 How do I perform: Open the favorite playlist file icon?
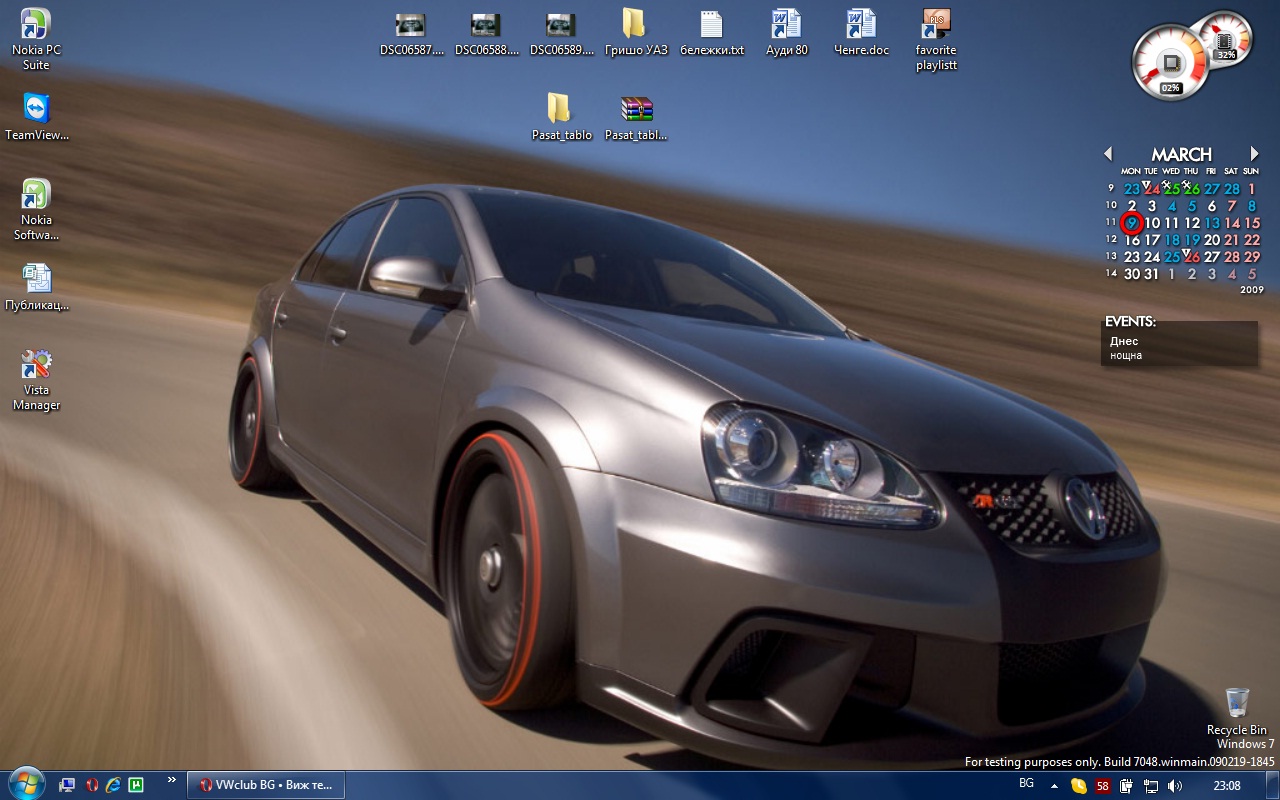tap(936, 26)
